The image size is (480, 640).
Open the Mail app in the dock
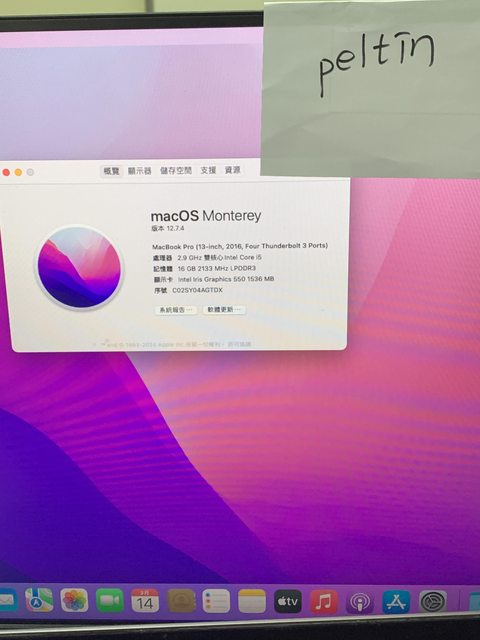8,600
